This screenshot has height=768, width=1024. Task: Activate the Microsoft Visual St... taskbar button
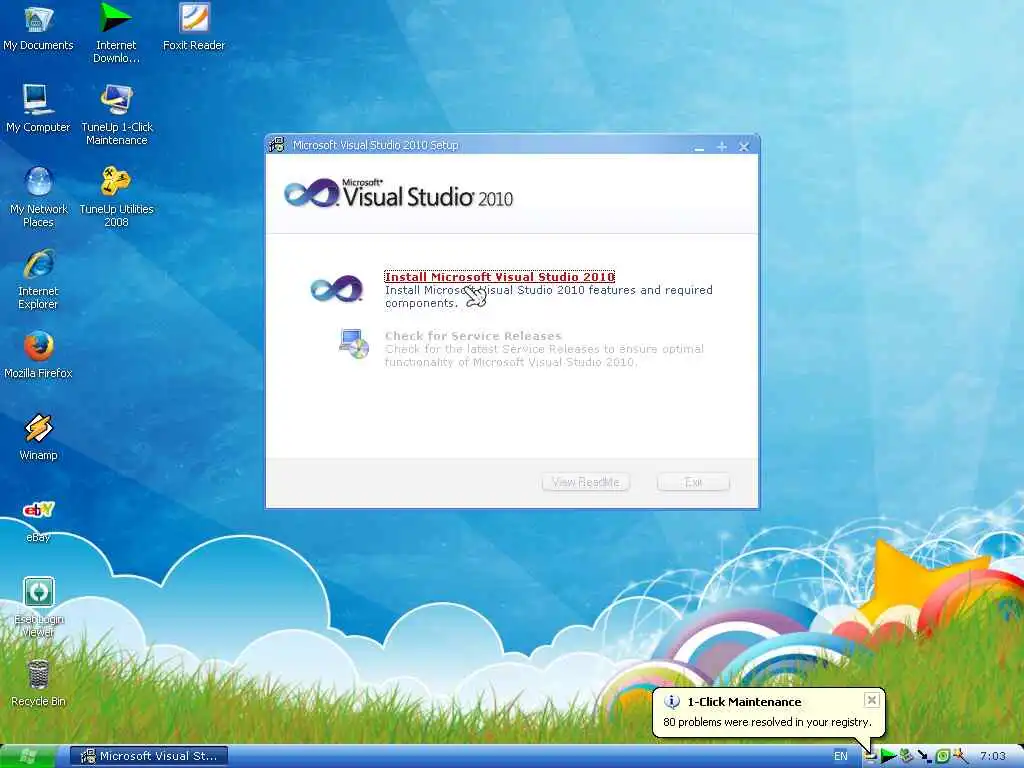(150, 756)
